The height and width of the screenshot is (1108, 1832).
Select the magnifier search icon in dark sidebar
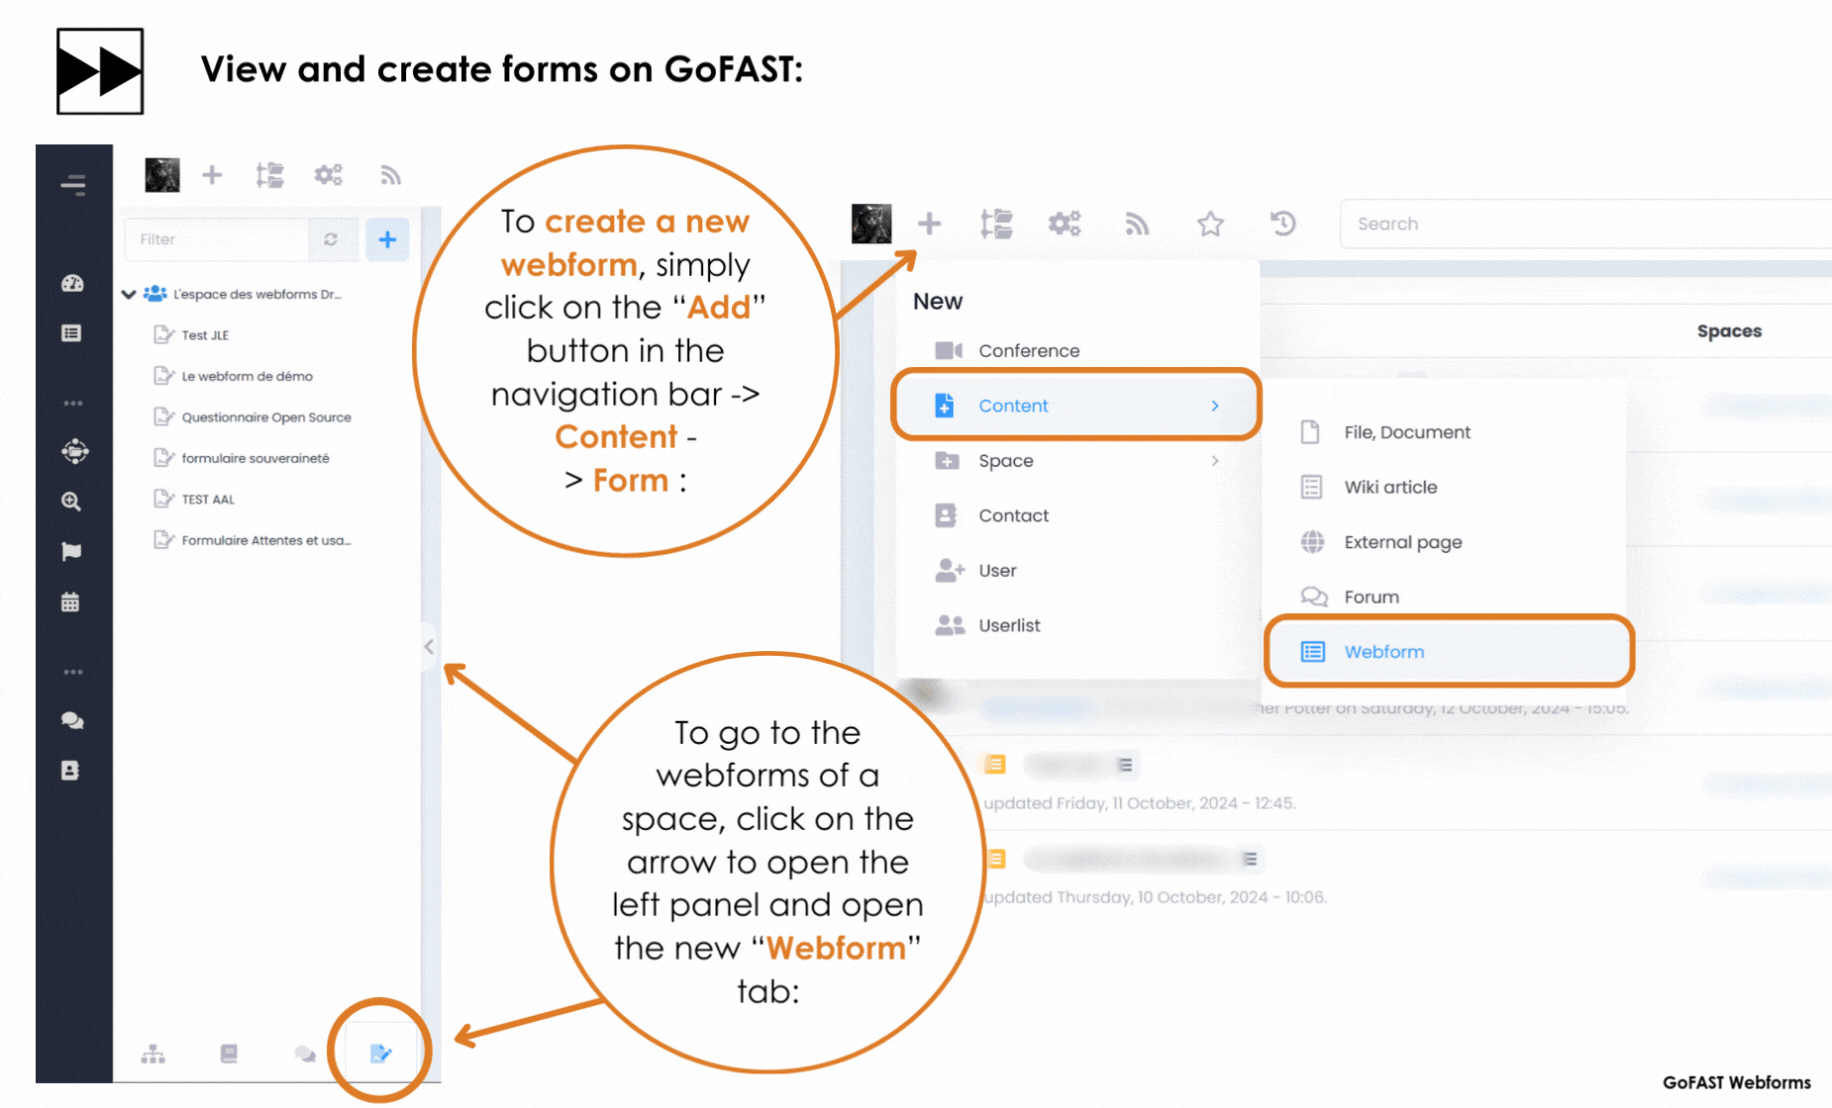(x=73, y=501)
